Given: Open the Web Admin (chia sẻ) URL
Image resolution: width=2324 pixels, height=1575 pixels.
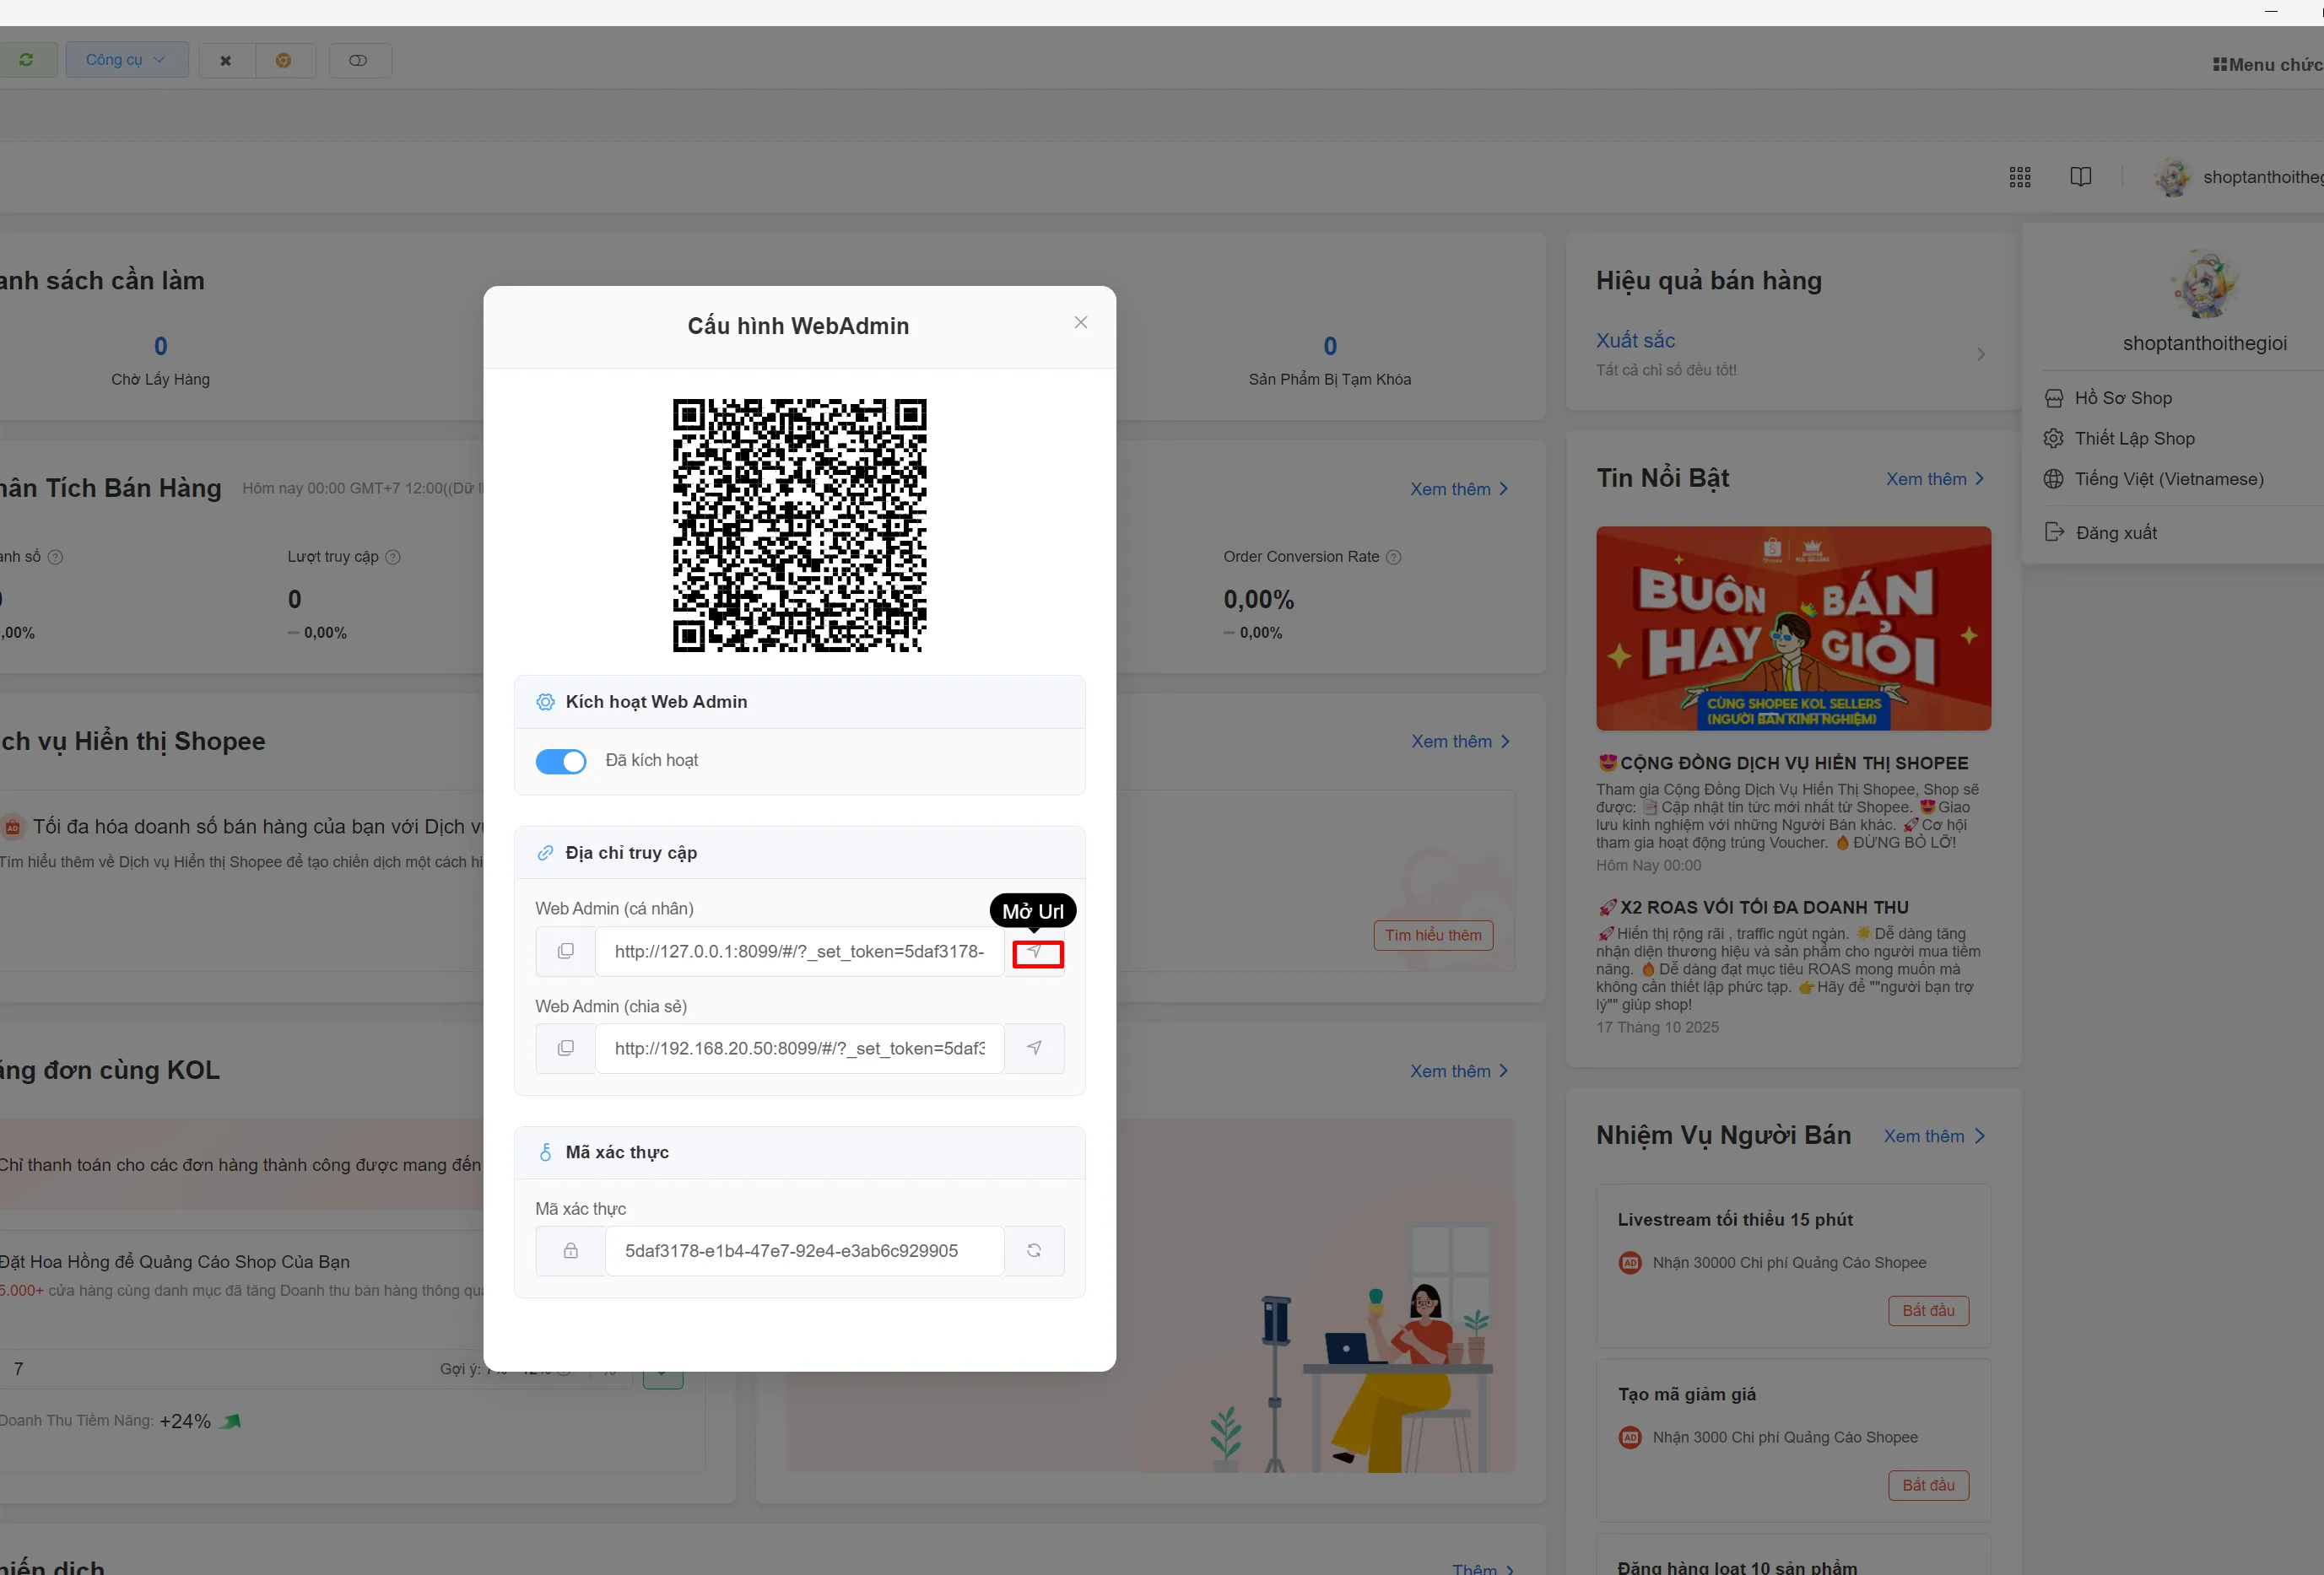Looking at the screenshot, I should 1035,1048.
